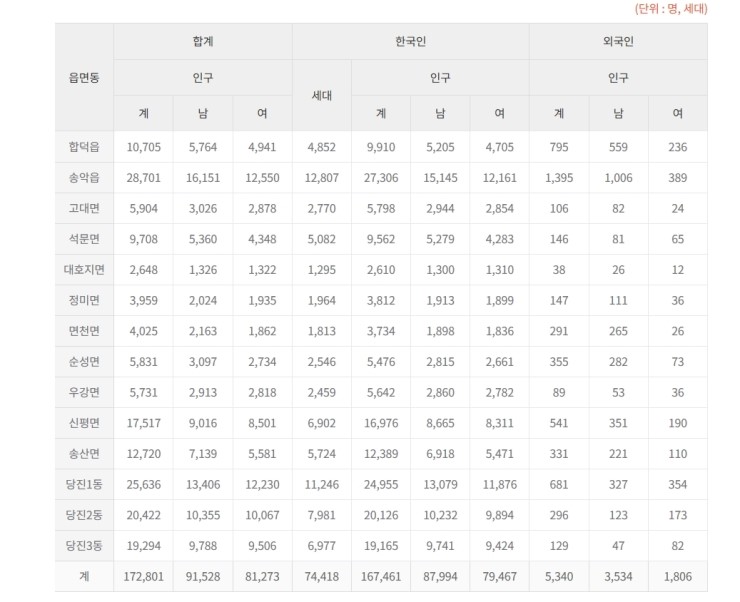
Task: Click the unit note 단위 : 명, 세대
Action: click(x=671, y=8)
